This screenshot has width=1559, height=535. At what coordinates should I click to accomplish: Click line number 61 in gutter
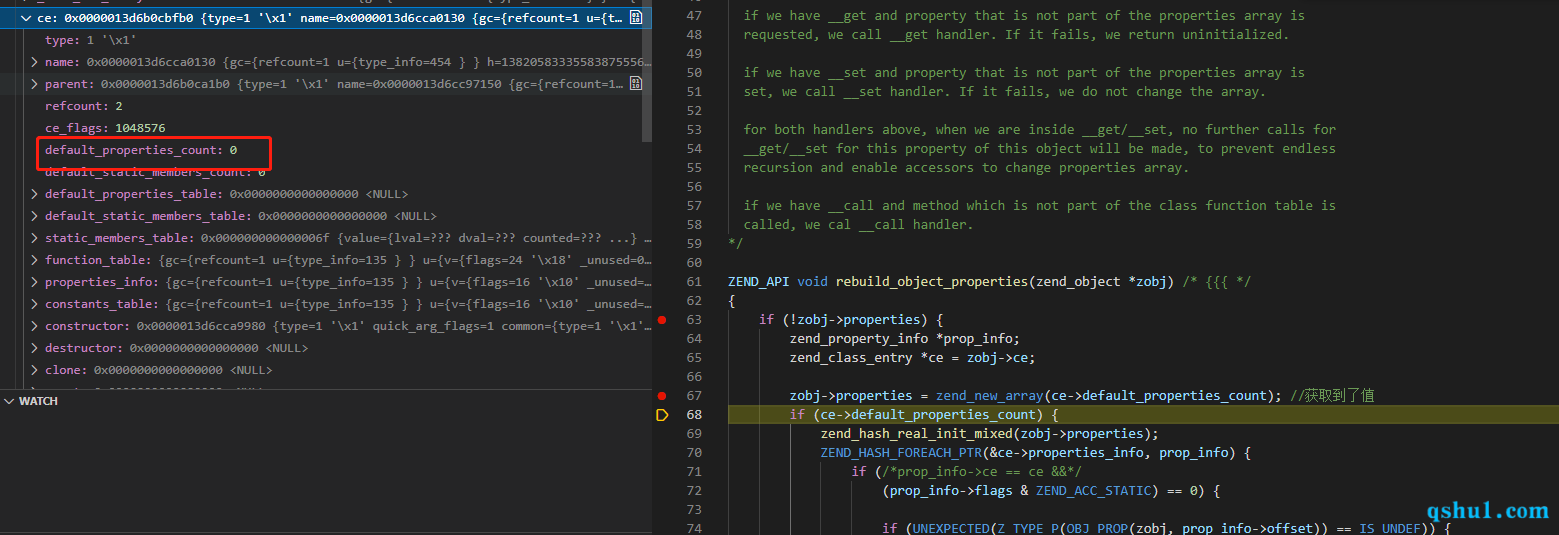click(694, 282)
